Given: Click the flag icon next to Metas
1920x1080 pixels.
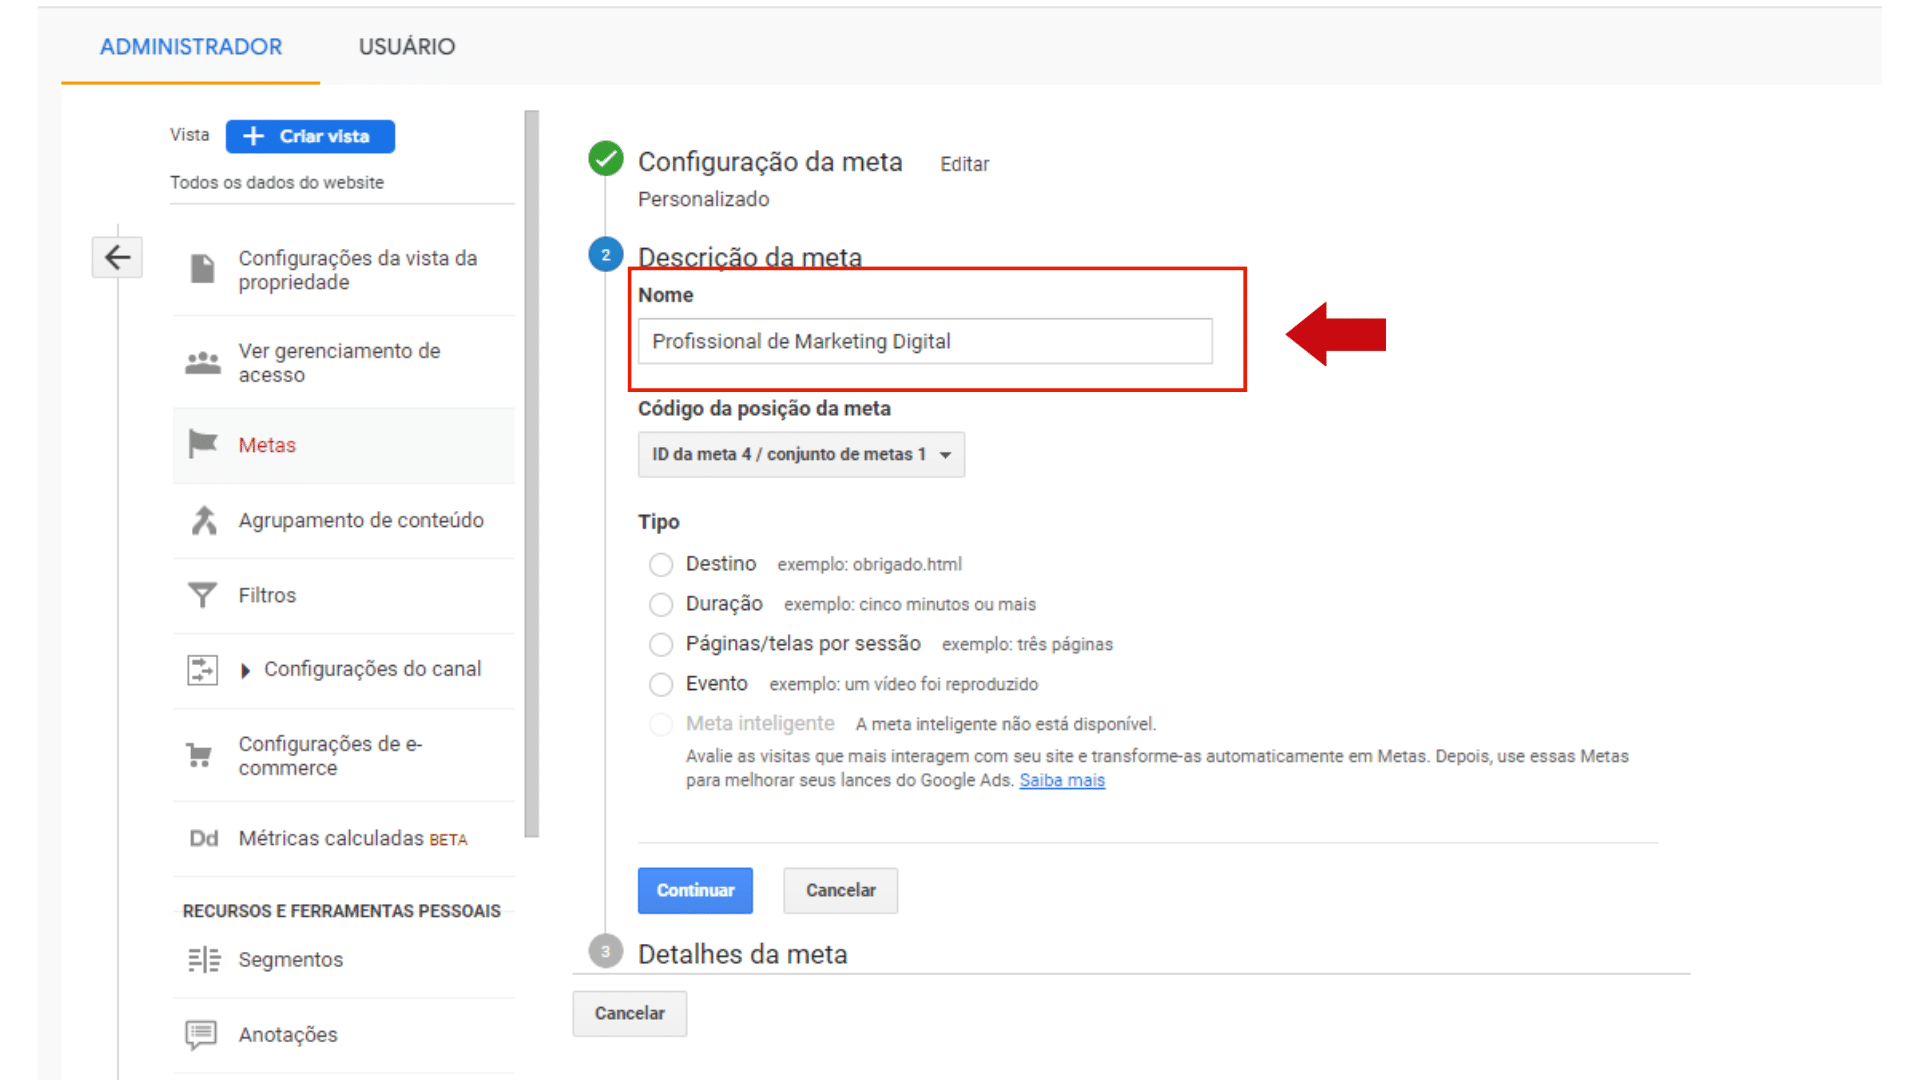Looking at the screenshot, I should point(203,444).
